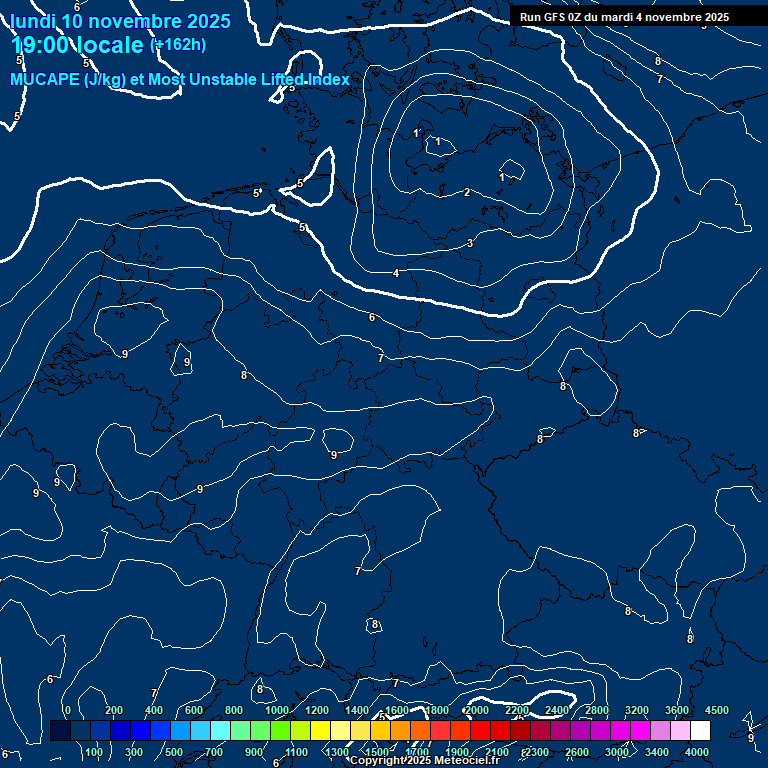
Task: Click the contour label '2' on the map
Action: [x=467, y=192]
